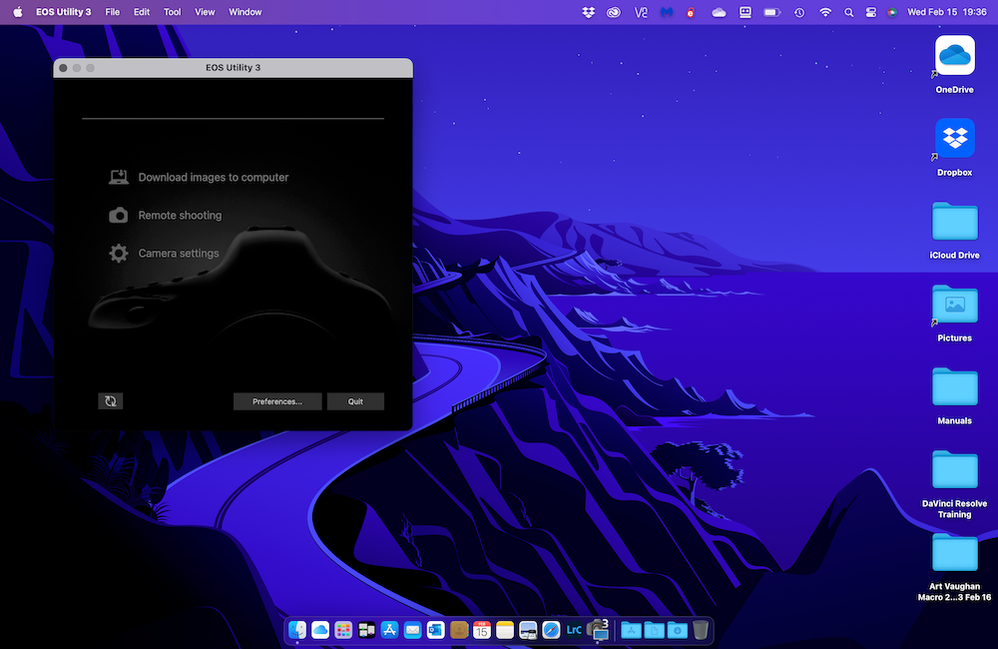This screenshot has height=649, width=998.
Task: Click the Quit button
Action: [x=355, y=401]
